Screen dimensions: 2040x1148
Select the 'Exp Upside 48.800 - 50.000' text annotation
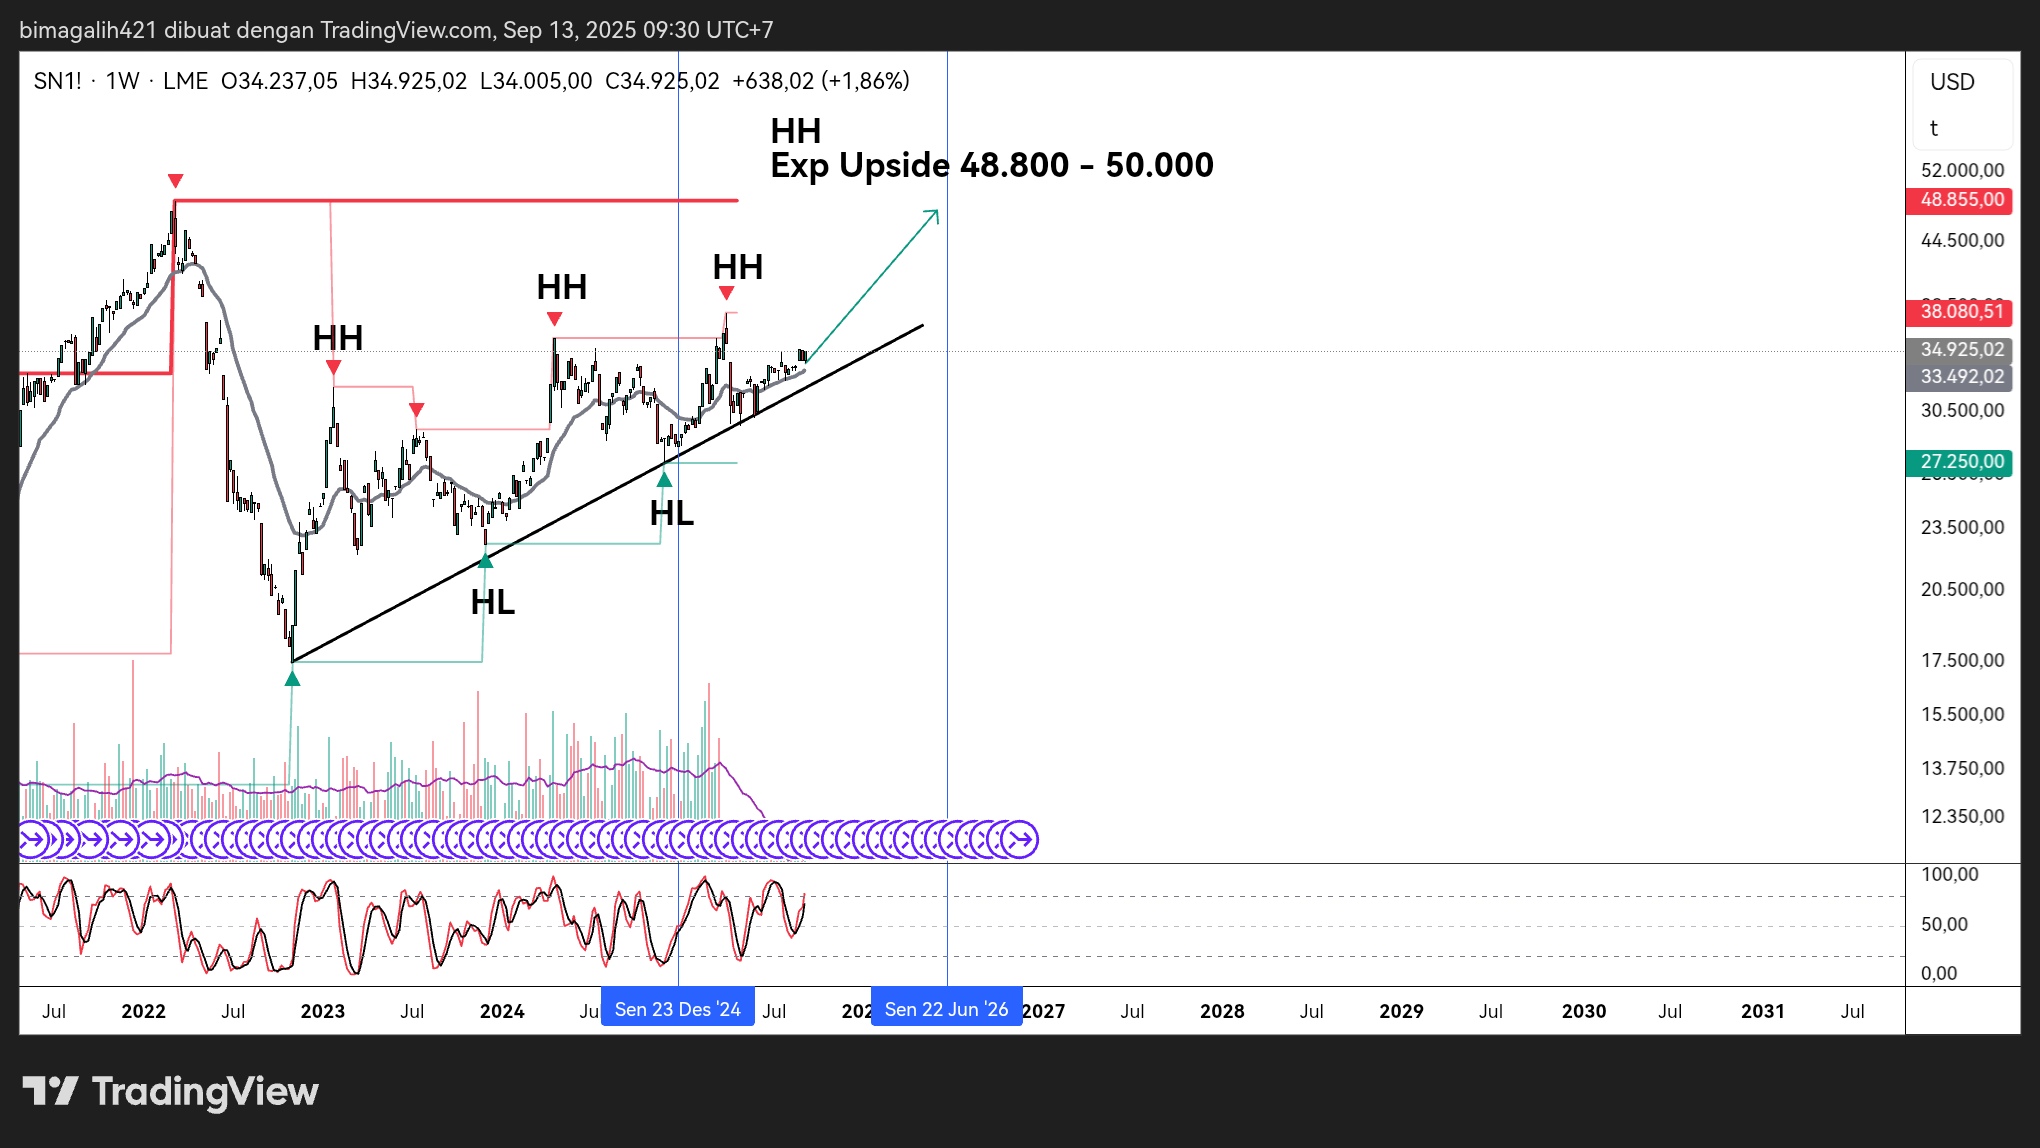pyautogui.click(x=991, y=165)
